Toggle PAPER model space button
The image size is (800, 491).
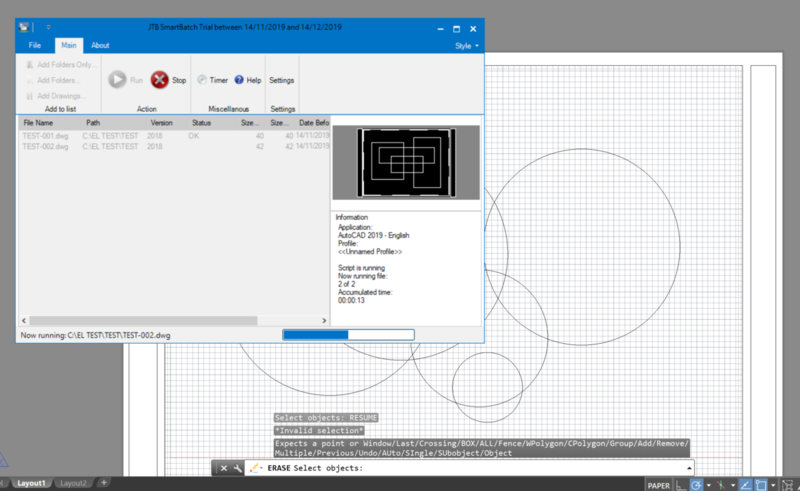pos(658,484)
